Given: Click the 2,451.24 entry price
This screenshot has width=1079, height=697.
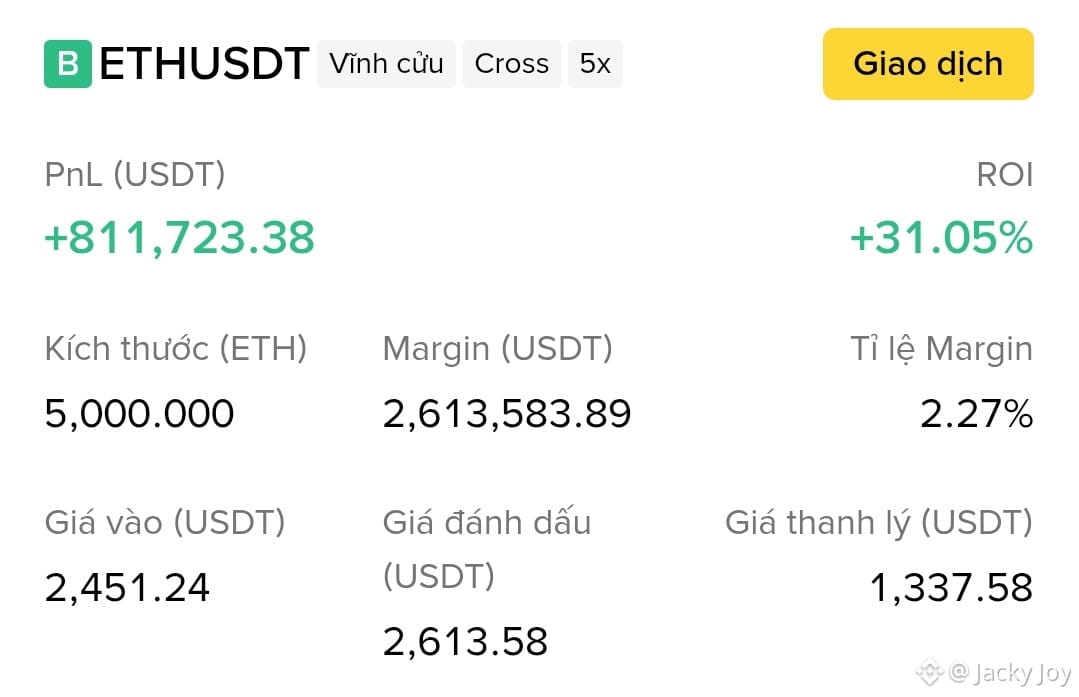Looking at the screenshot, I should 127,588.
